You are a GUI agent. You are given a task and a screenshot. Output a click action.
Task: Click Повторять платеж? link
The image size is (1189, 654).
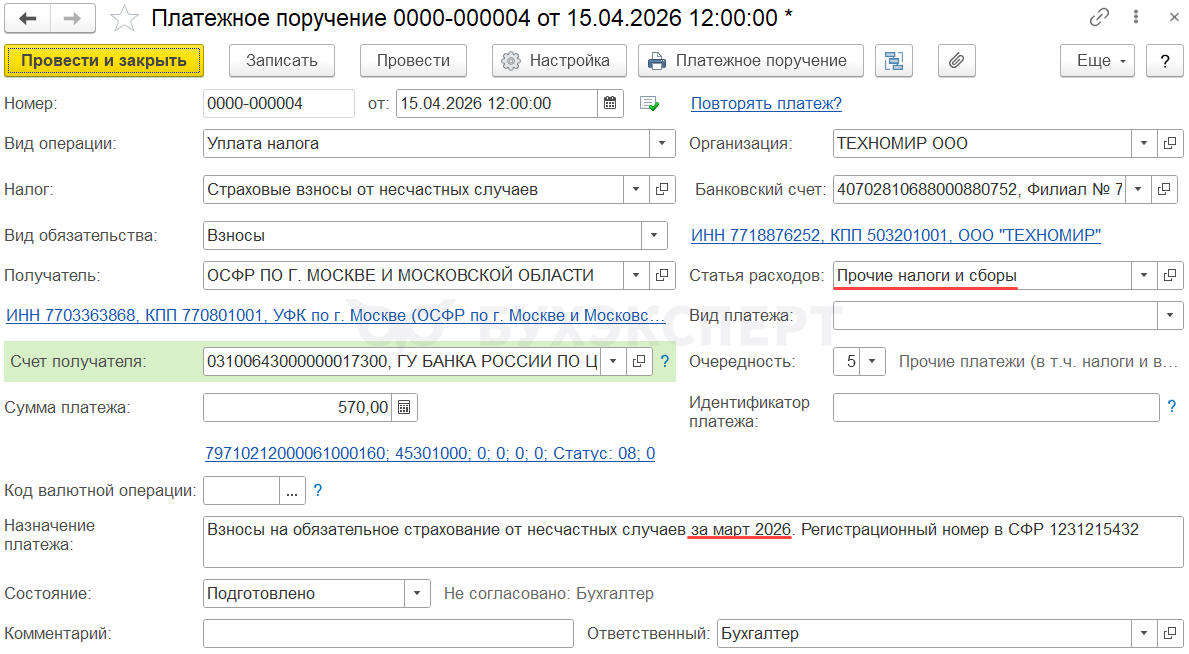click(766, 104)
